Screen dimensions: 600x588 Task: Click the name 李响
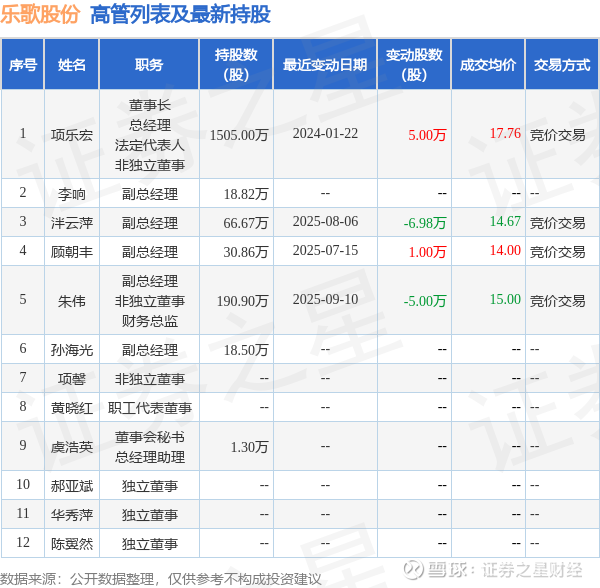point(72,194)
